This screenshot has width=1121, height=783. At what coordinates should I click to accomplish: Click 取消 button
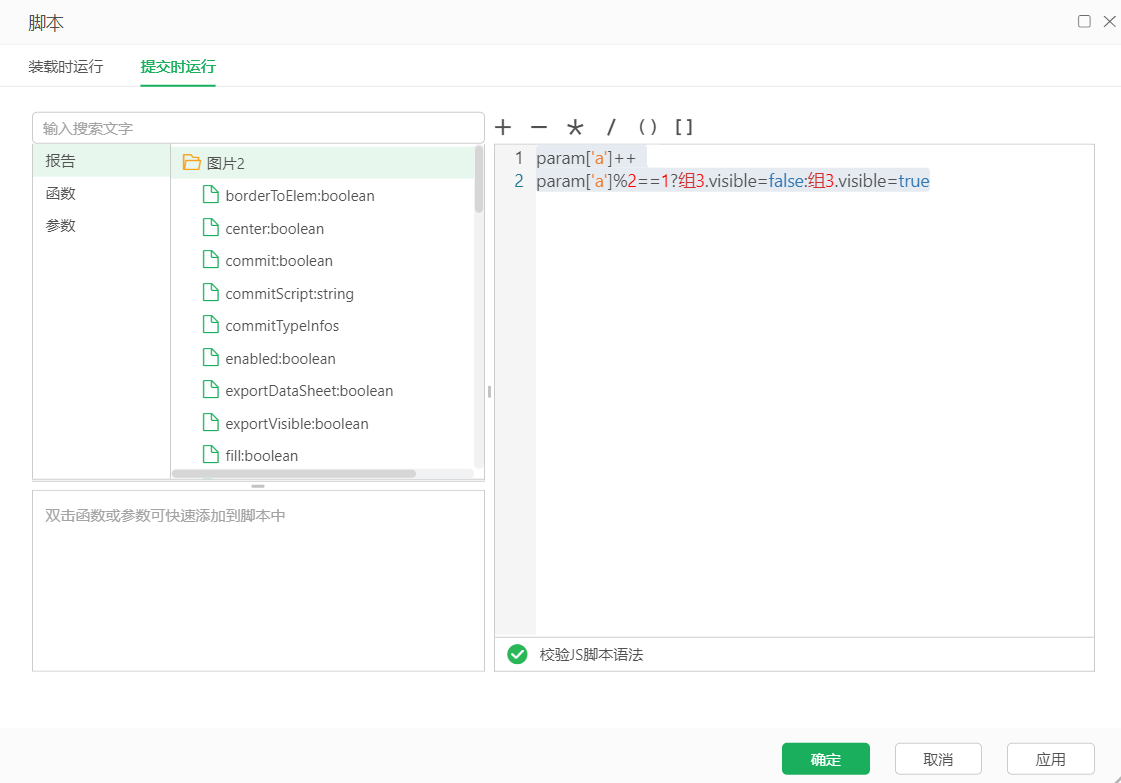938,759
